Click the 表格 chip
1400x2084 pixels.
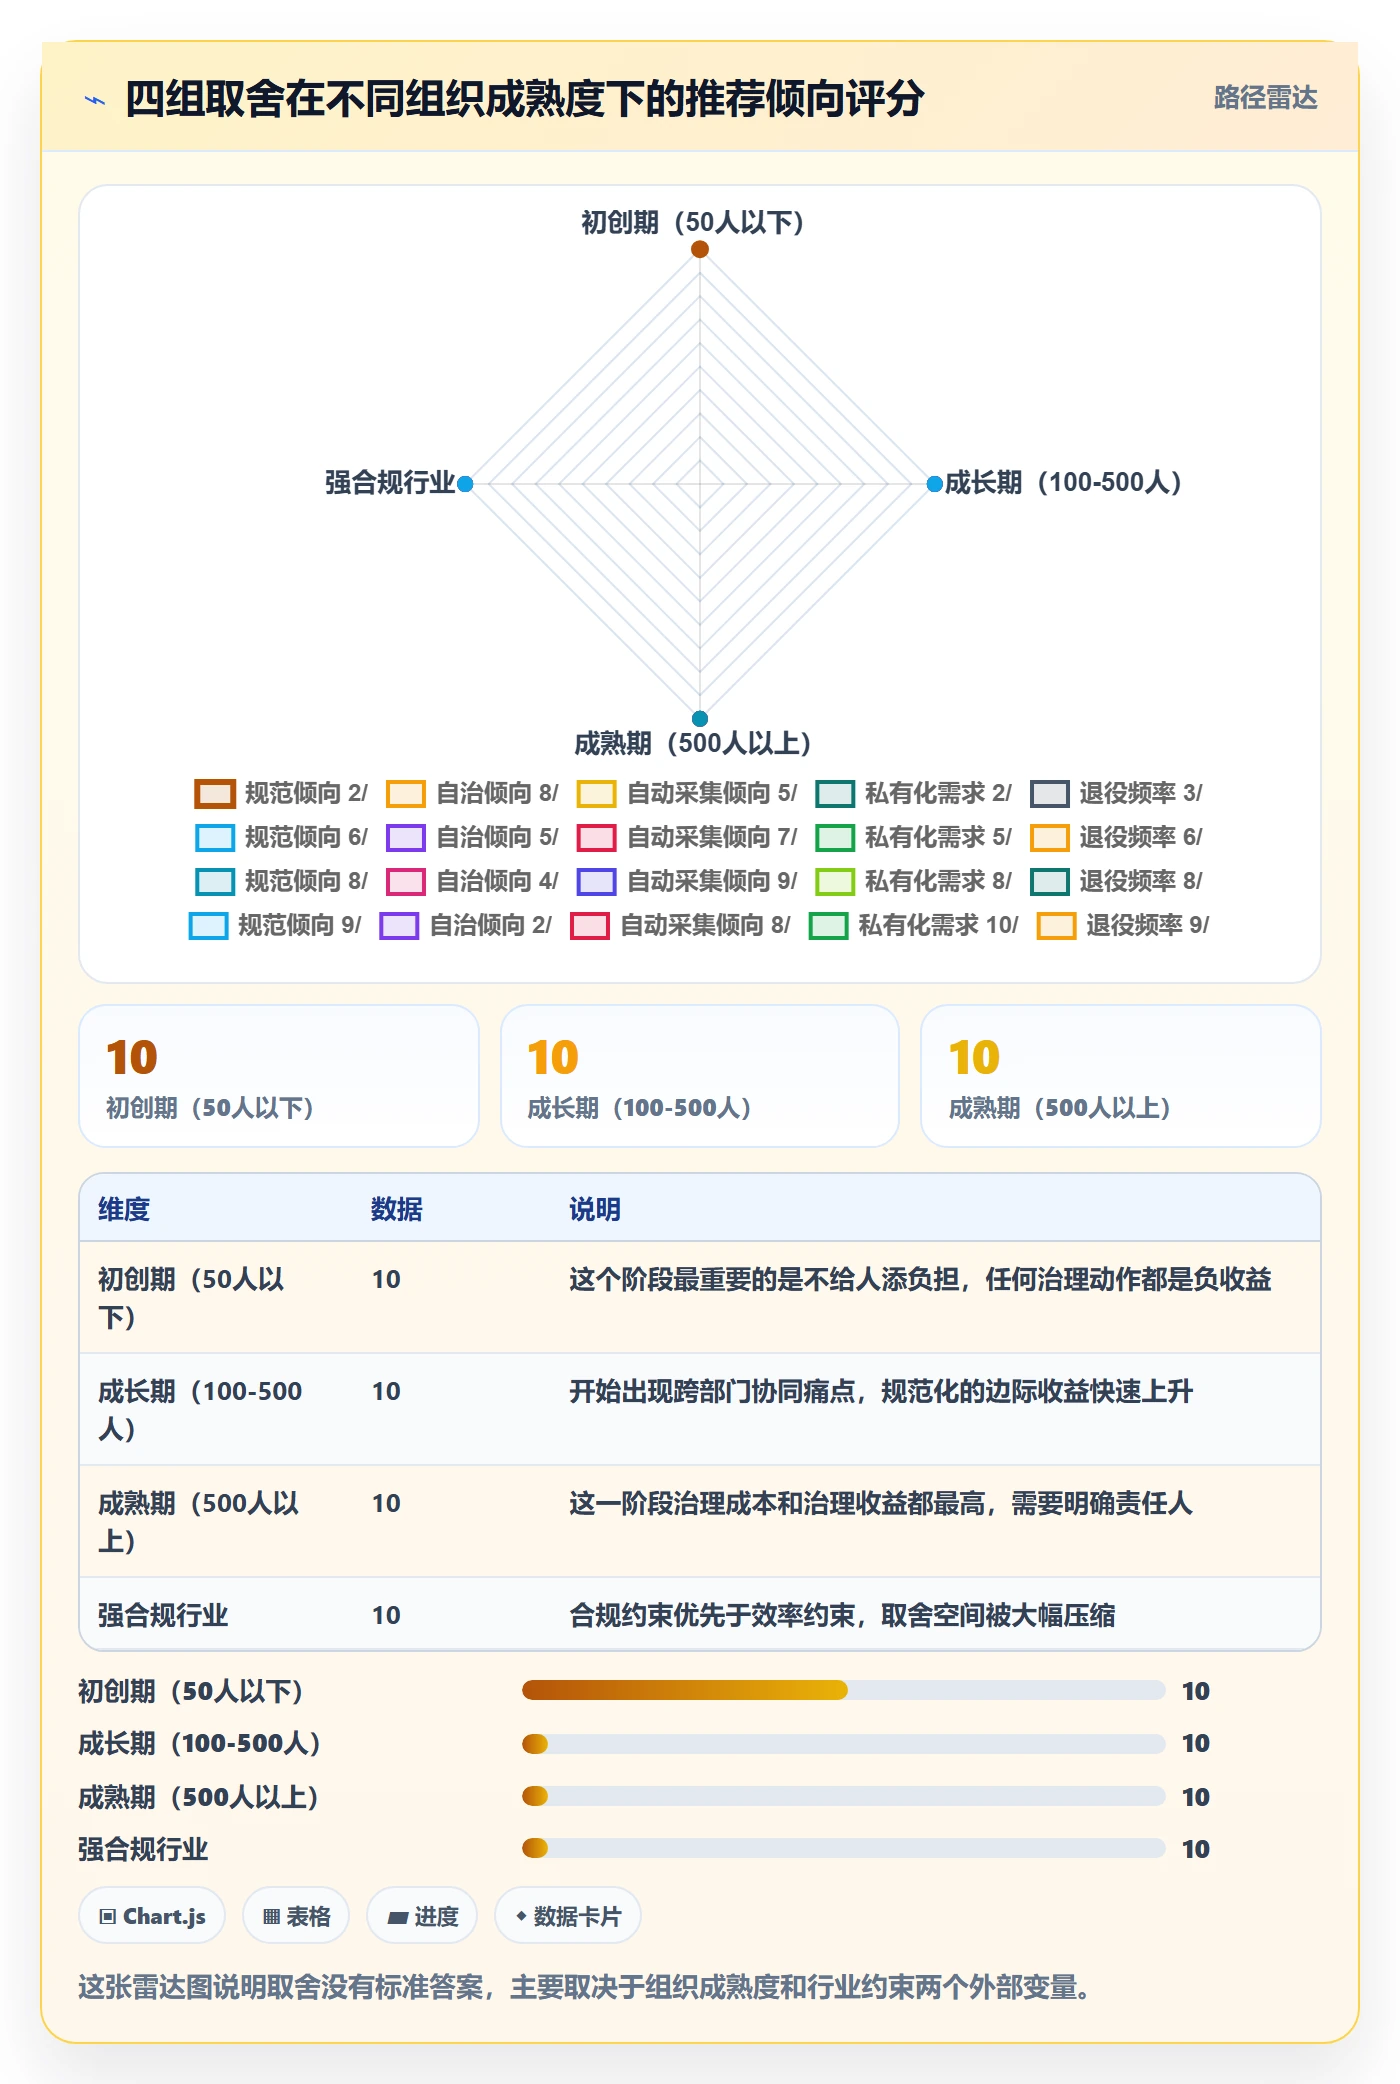[x=296, y=1916]
